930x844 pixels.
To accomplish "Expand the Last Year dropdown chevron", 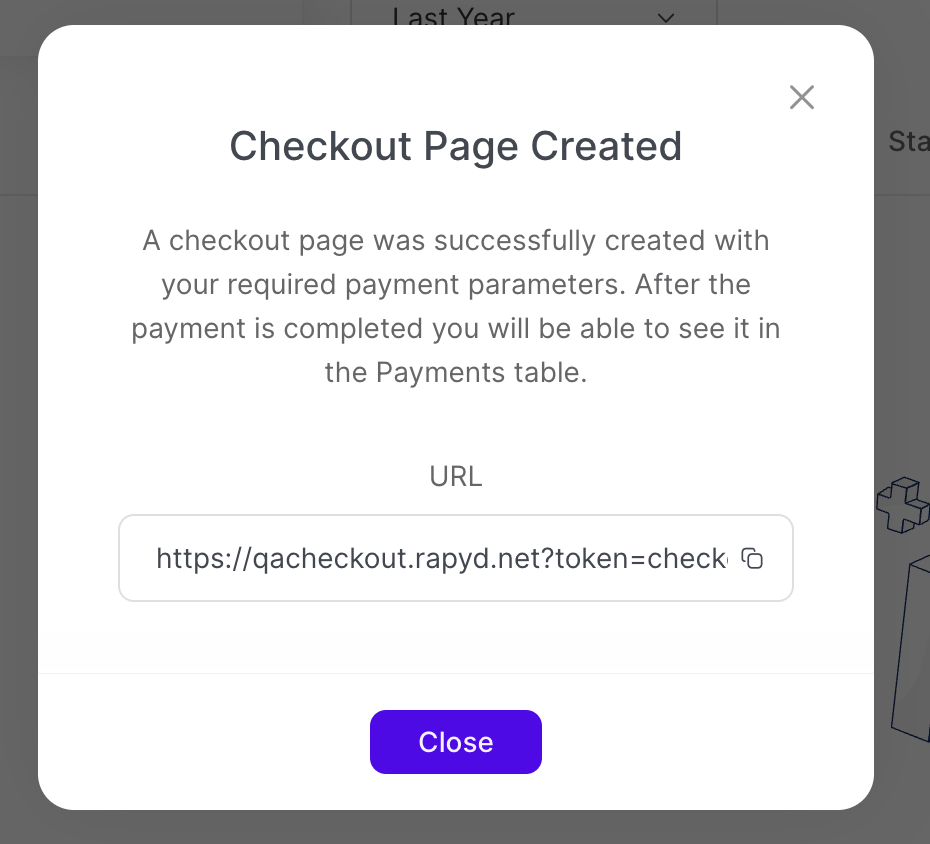I will (666, 17).
